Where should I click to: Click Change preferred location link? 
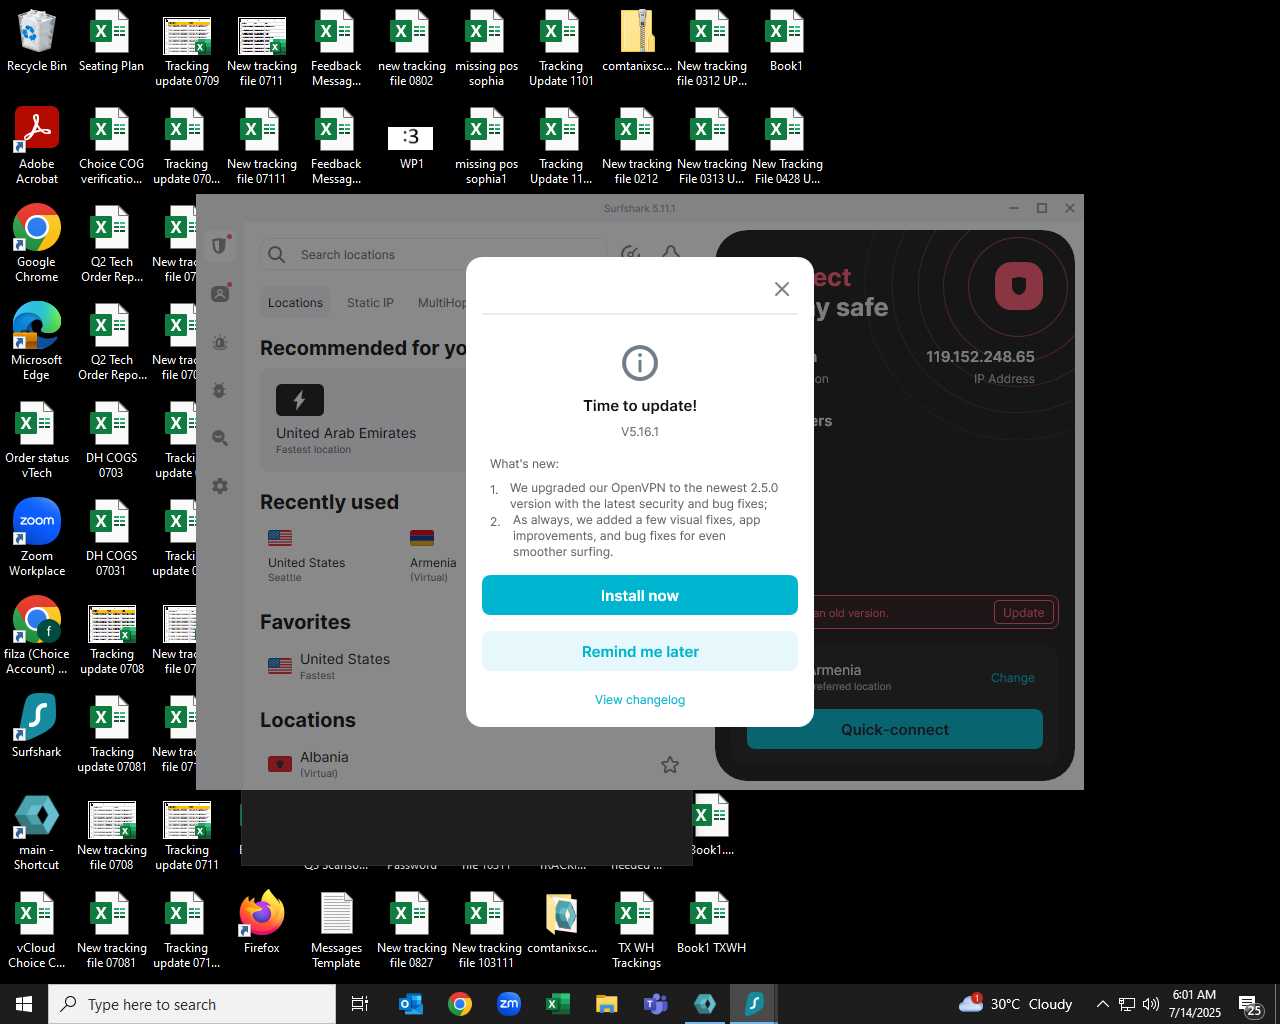point(1012,678)
